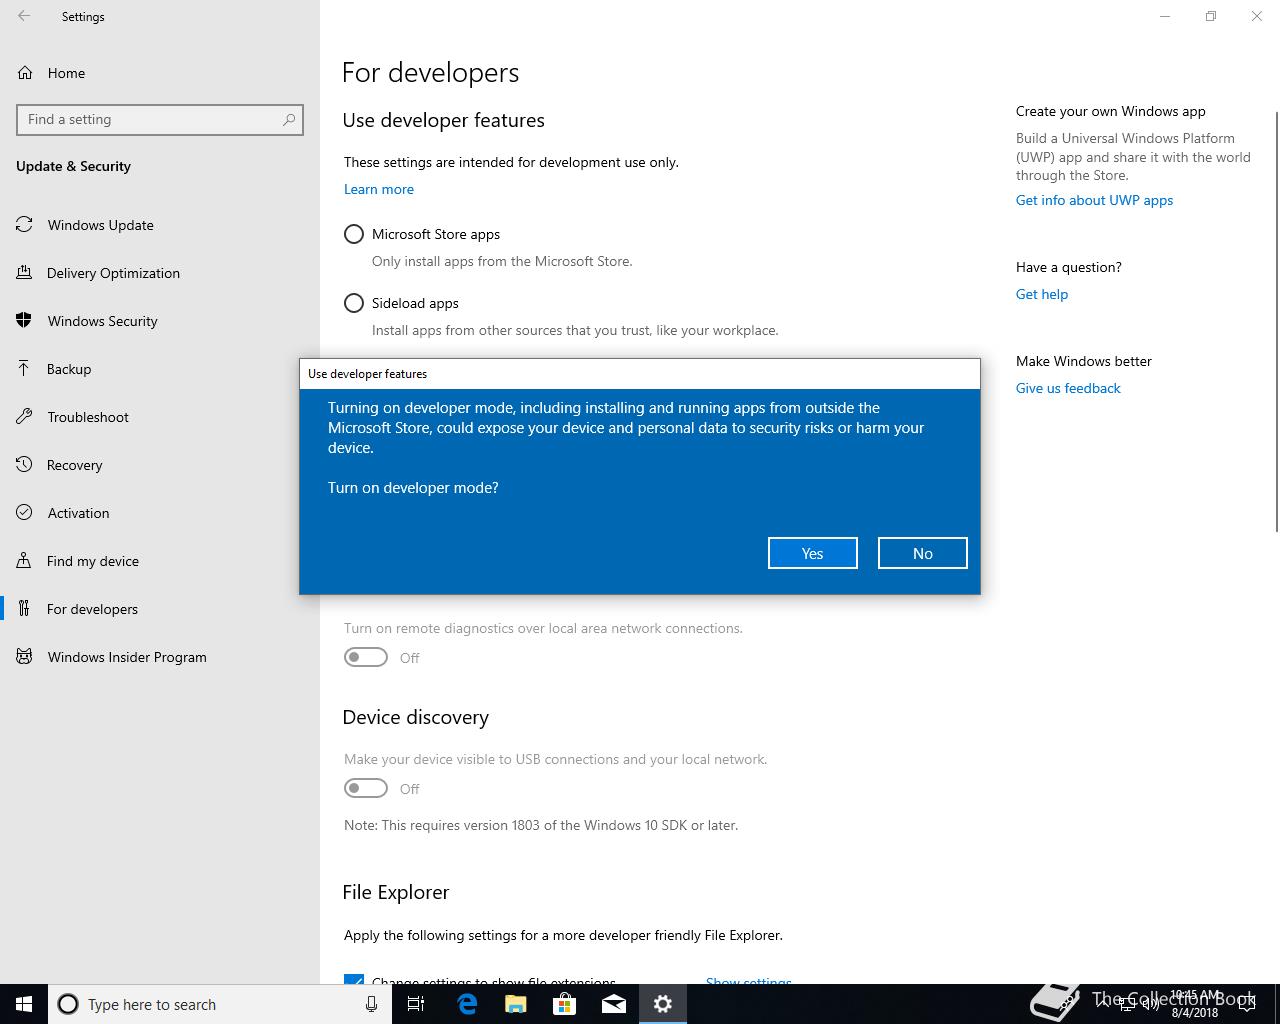Image resolution: width=1280 pixels, height=1024 pixels.
Task: Open File Explorer from taskbar
Action: tap(515, 1004)
